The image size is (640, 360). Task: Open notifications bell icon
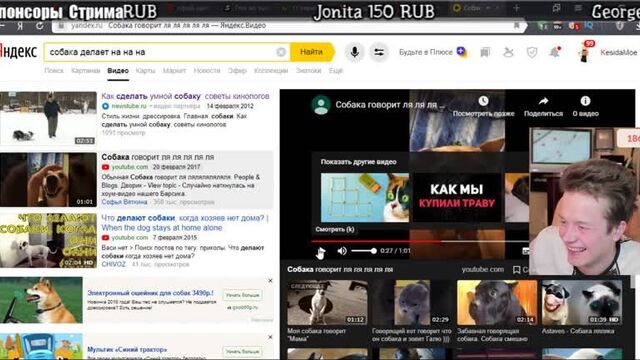click(555, 52)
